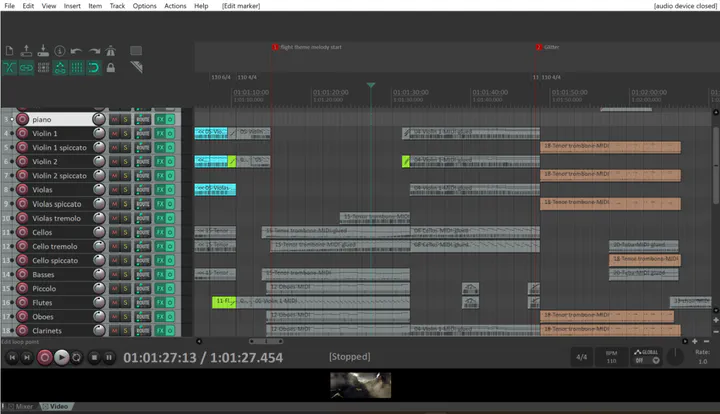Image resolution: width=720 pixels, height=414 pixels.
Task: Solo the Oboes track
Action: coord(125,317)
